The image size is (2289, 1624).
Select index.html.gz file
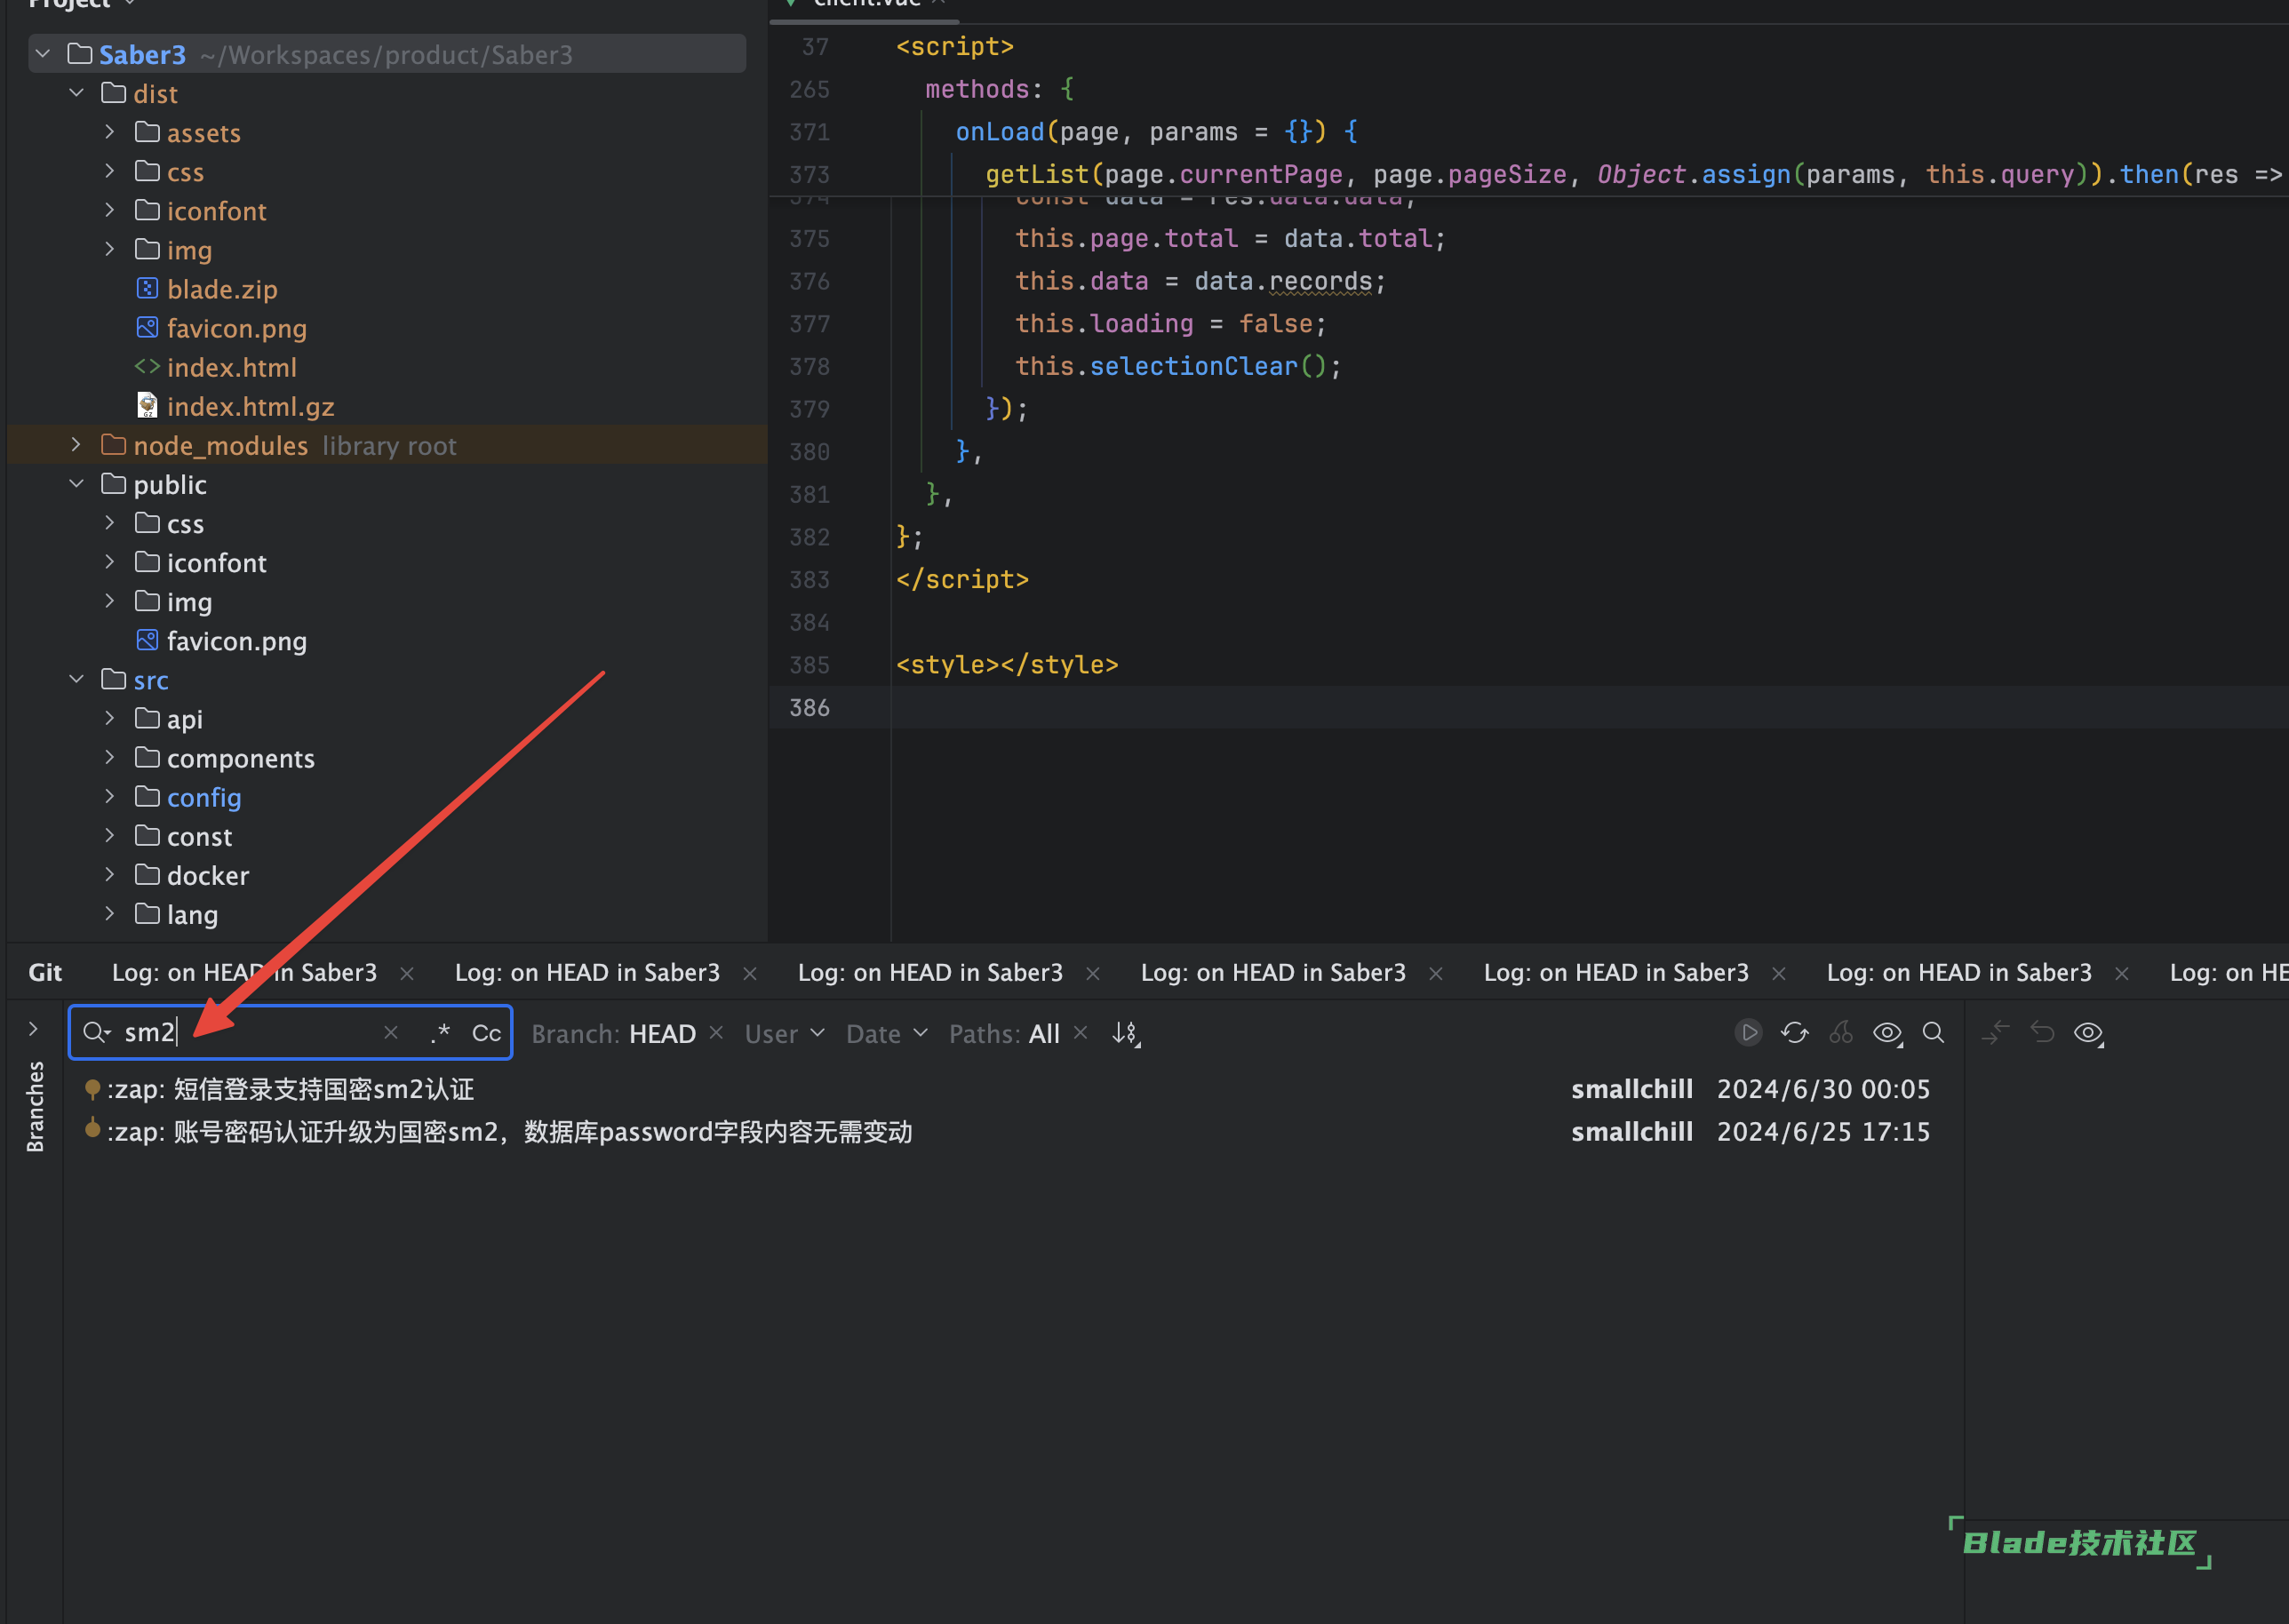coord(250,406)
